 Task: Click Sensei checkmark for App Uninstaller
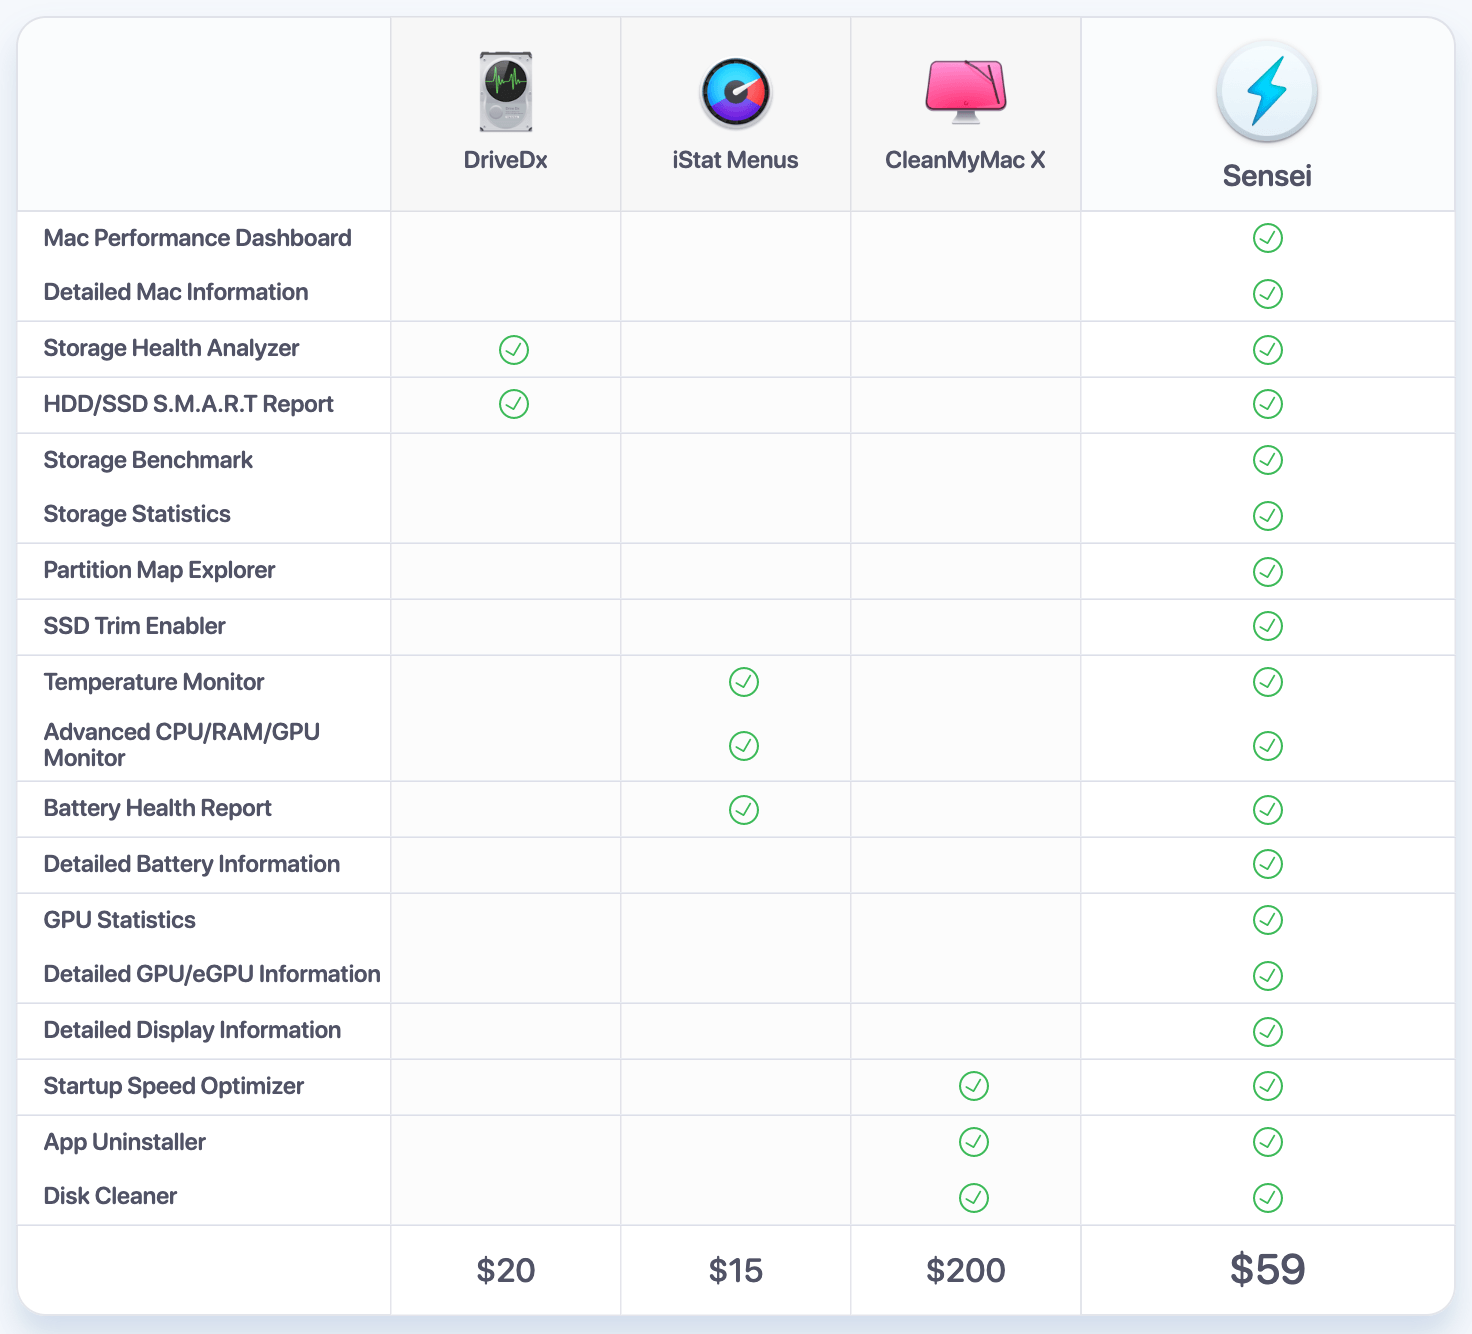tap(1268, 1142)
